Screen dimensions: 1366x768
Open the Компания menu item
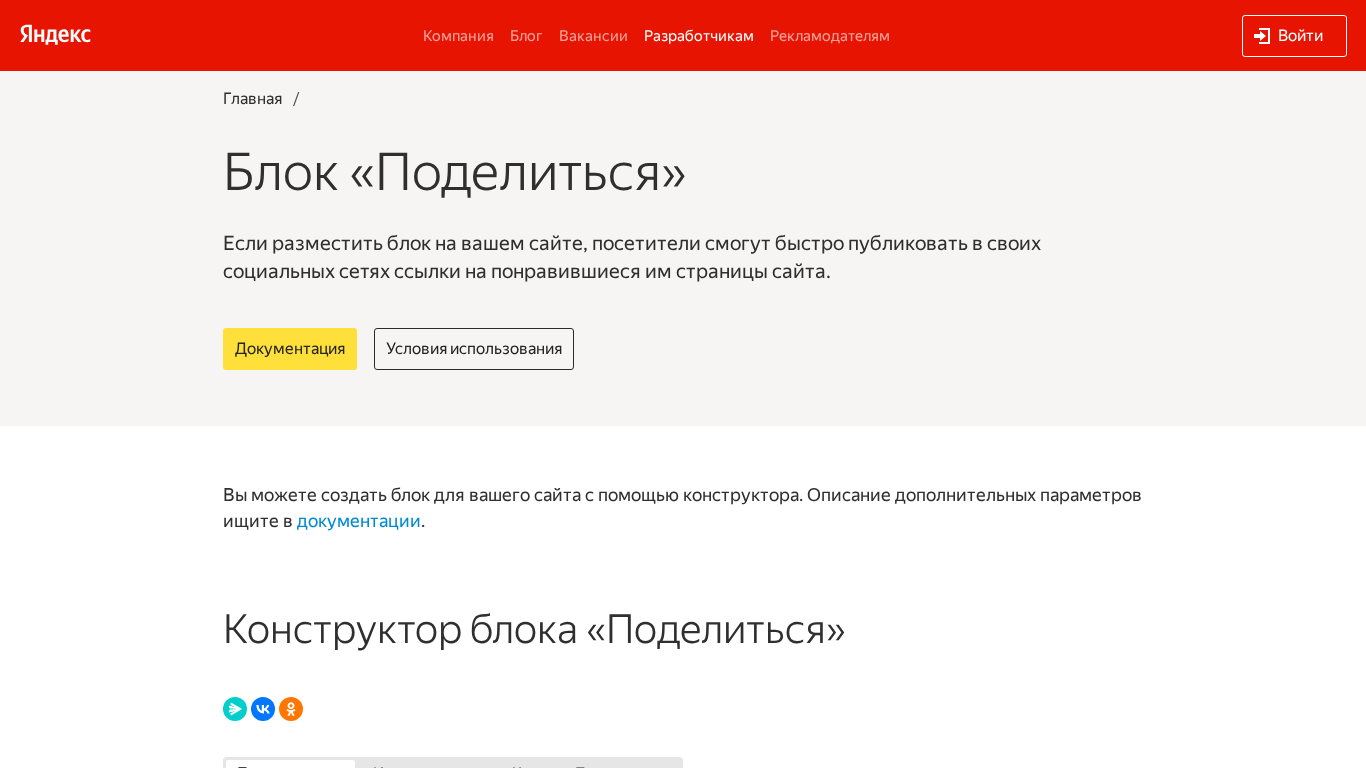(458, 36)
